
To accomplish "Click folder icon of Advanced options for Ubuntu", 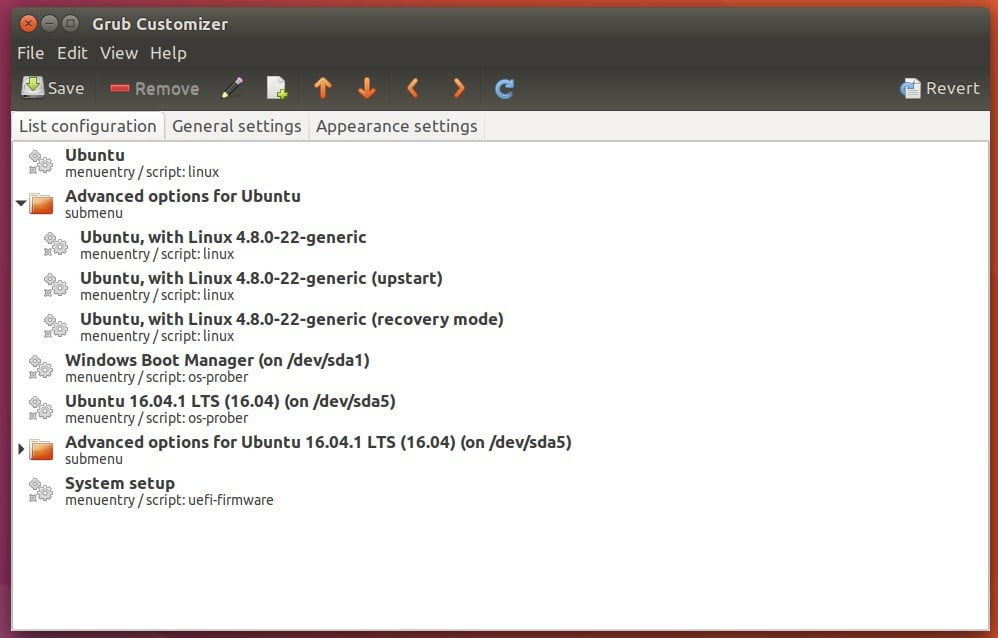I will [x=41, y=204].
